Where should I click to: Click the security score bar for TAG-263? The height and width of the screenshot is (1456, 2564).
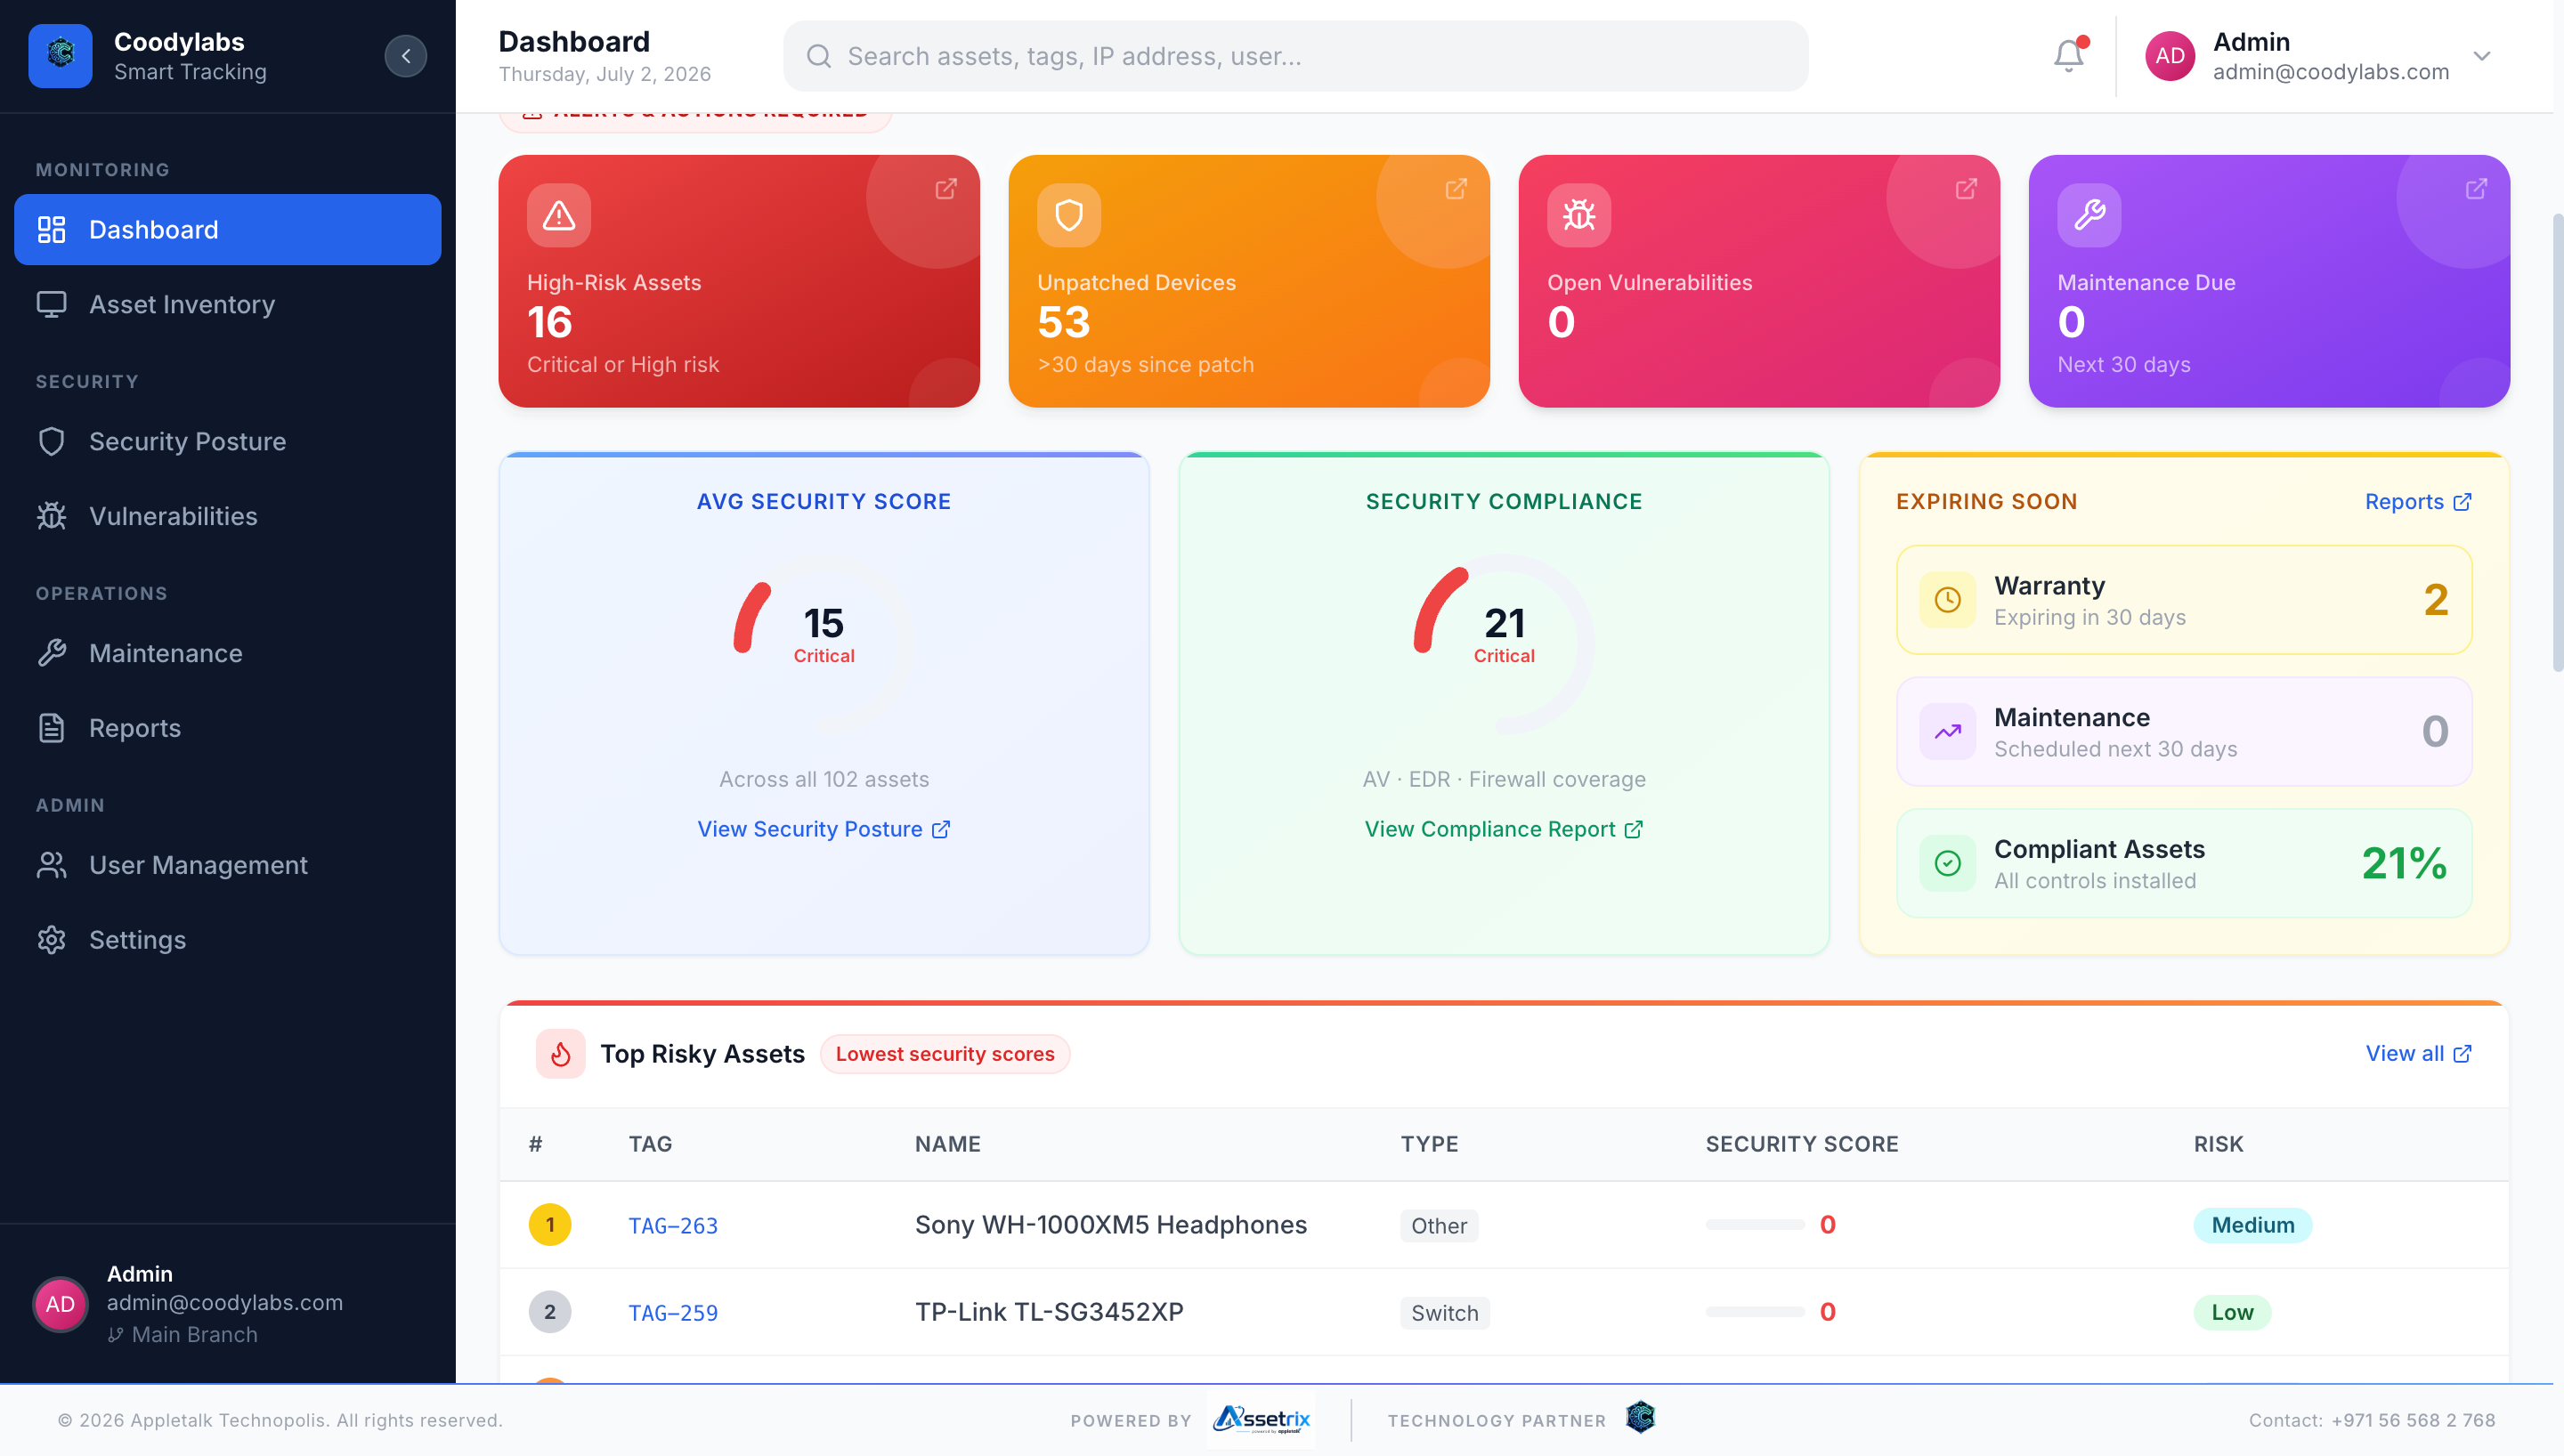click(1755, 1225)
